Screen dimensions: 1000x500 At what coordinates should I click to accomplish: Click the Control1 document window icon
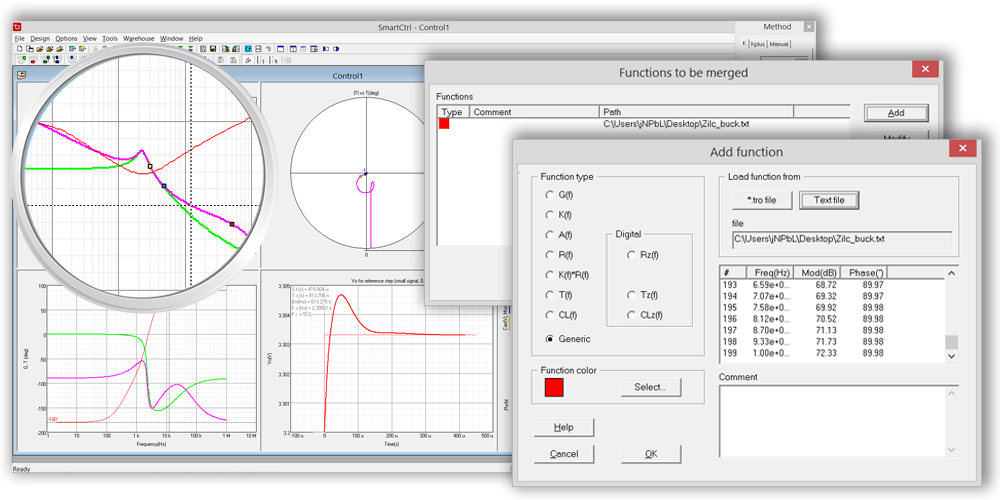21,75
